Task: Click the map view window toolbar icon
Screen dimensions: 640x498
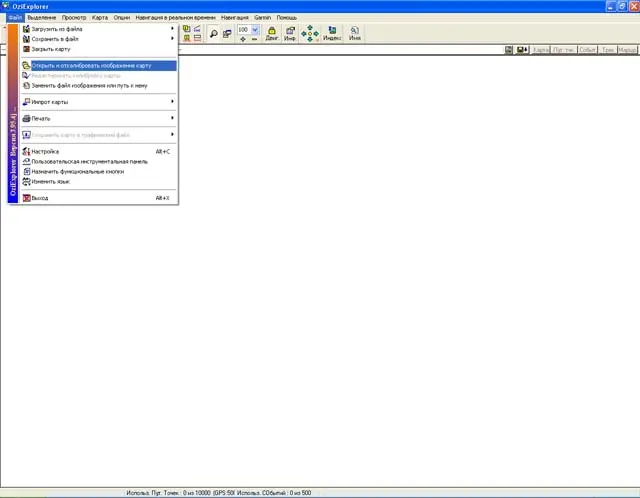Action: pyautogui.click(x=227, y=33)
